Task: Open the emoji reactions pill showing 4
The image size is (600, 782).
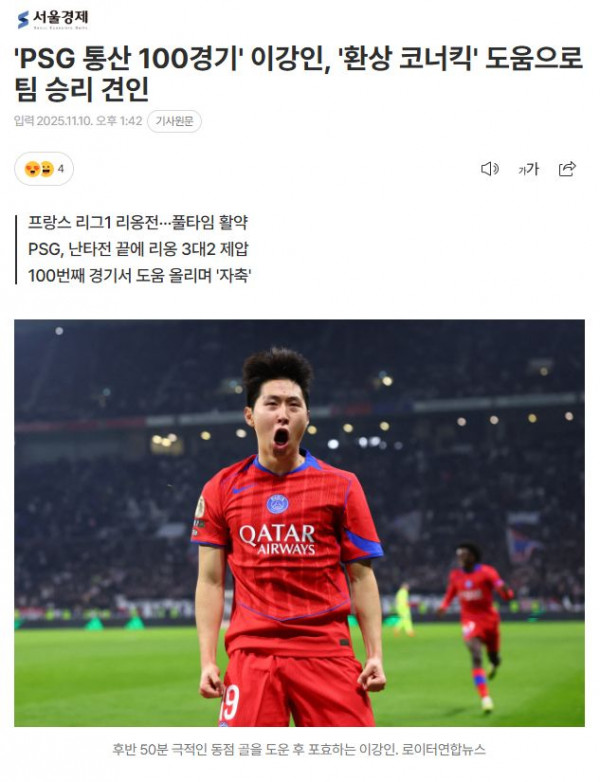Action: click(x=44, y=169)
